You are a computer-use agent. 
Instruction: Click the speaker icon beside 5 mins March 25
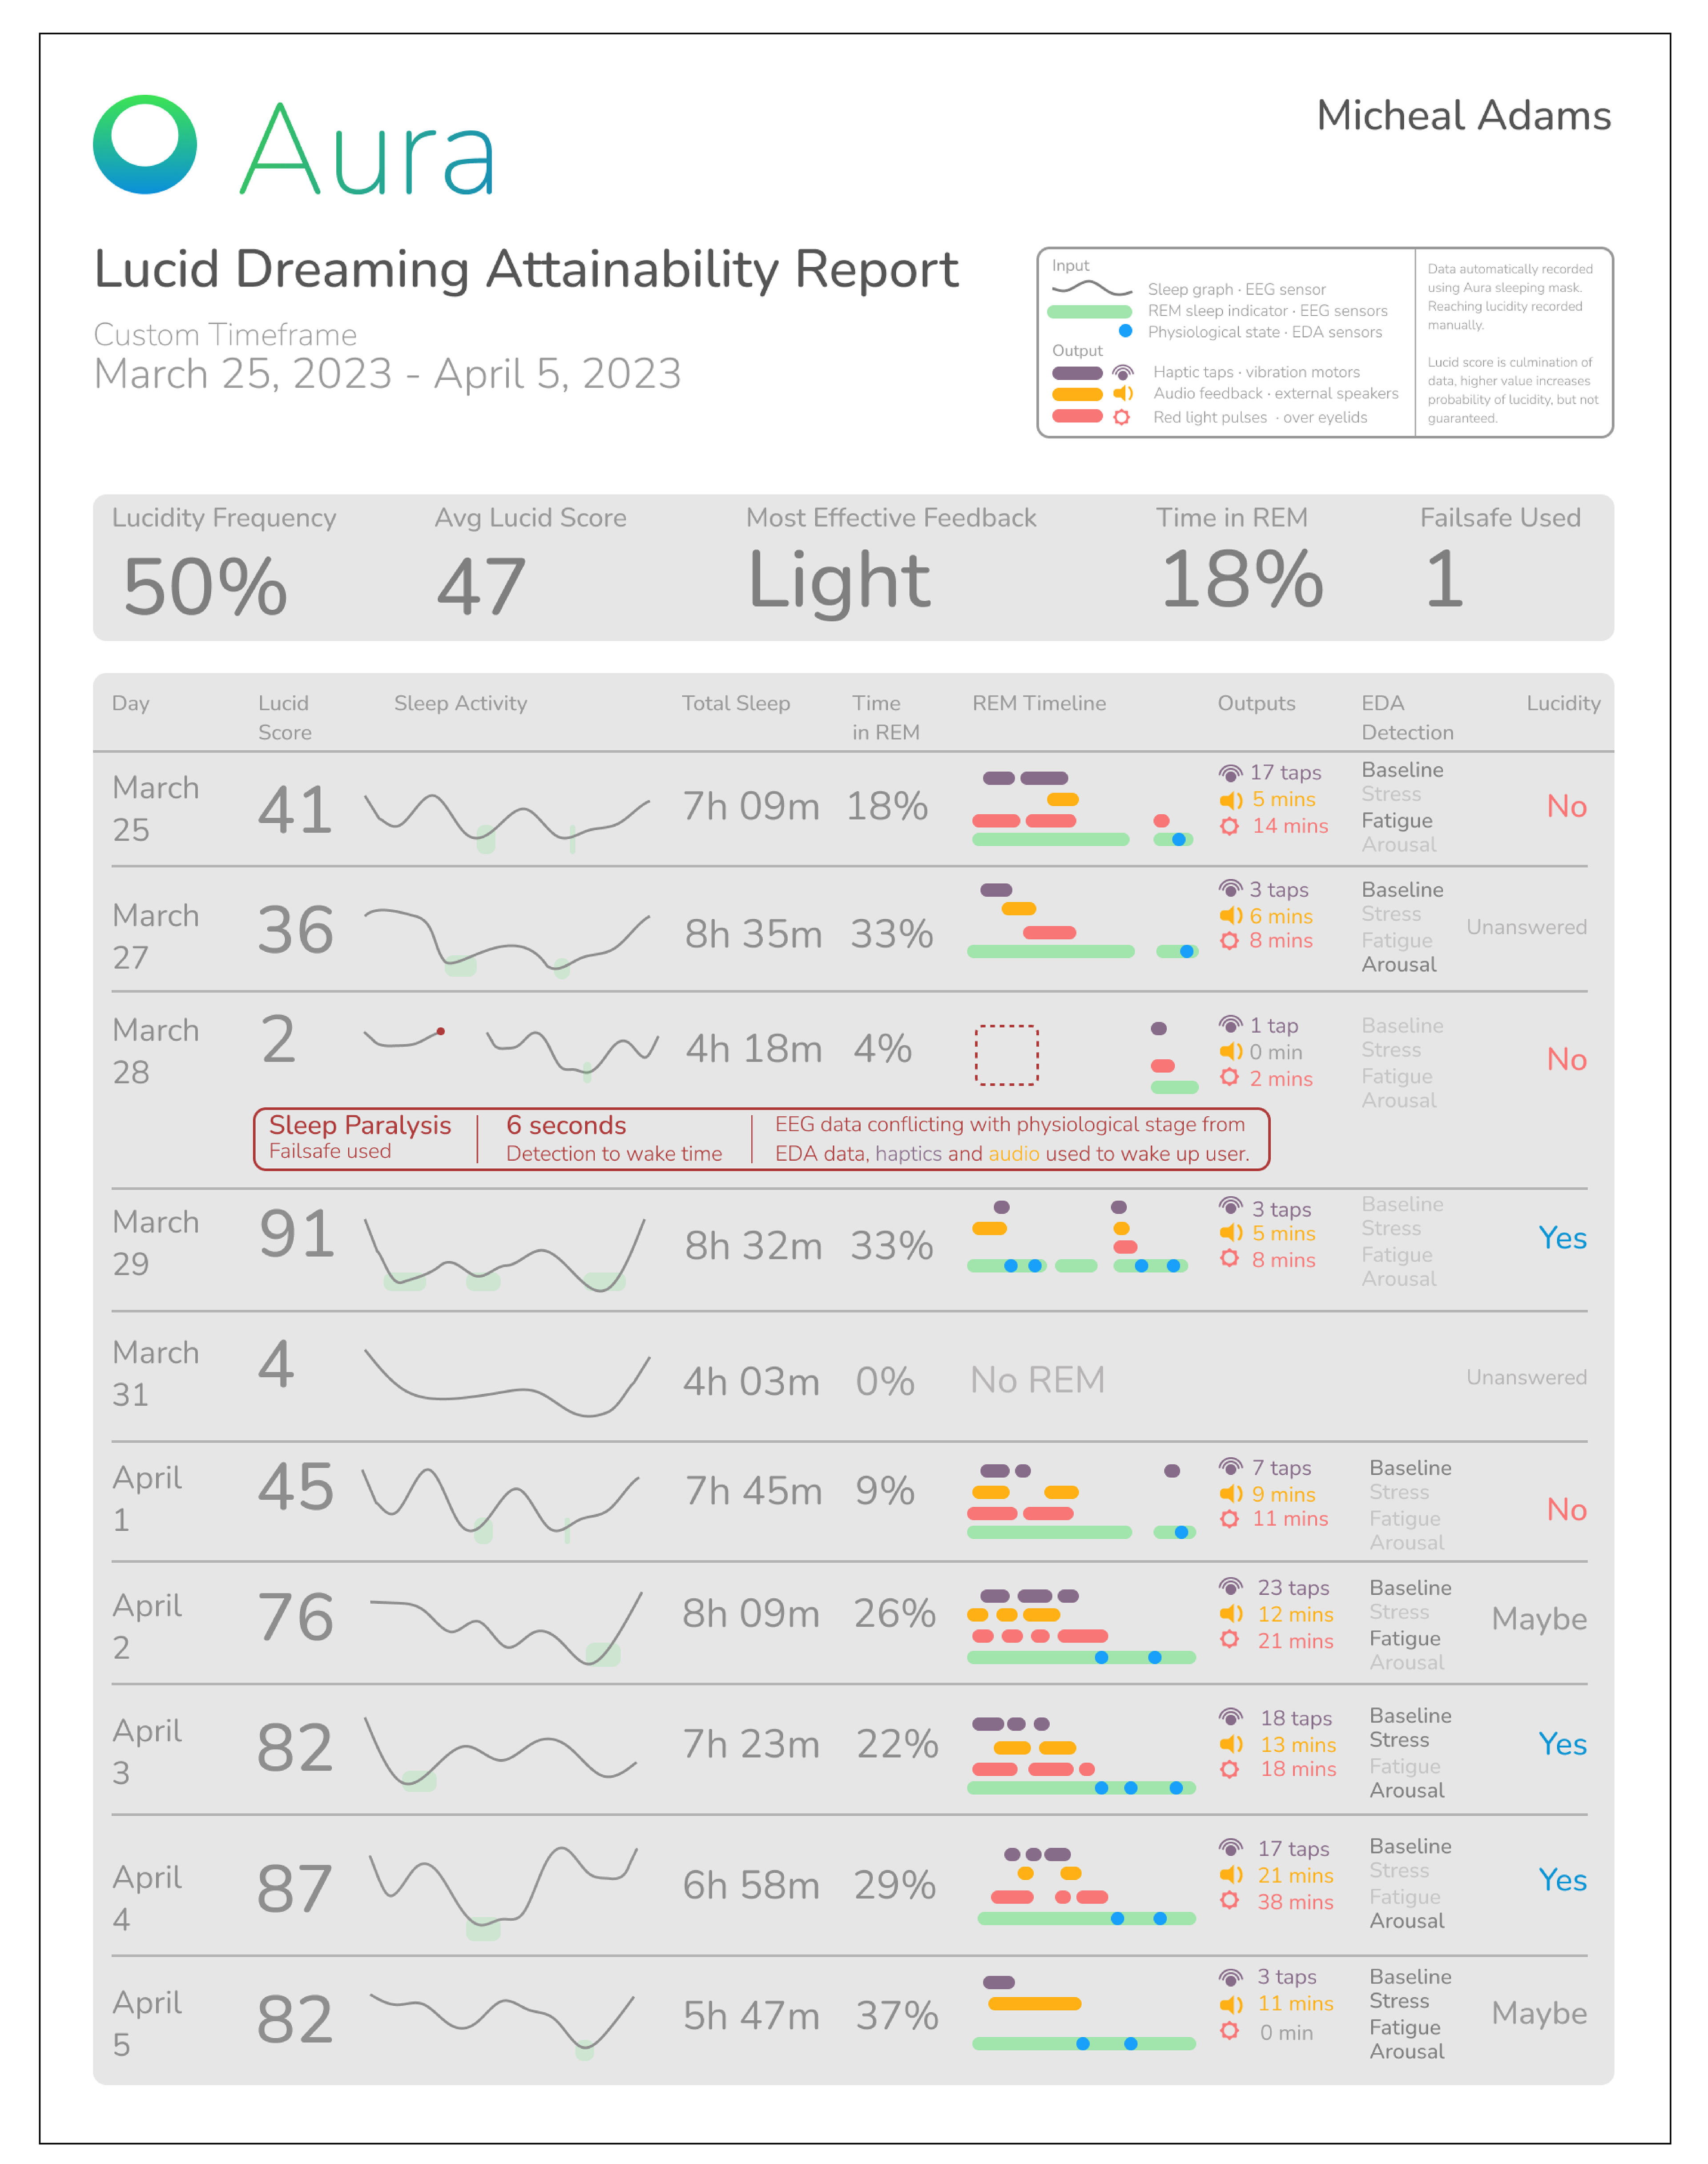click(1231, 799)
